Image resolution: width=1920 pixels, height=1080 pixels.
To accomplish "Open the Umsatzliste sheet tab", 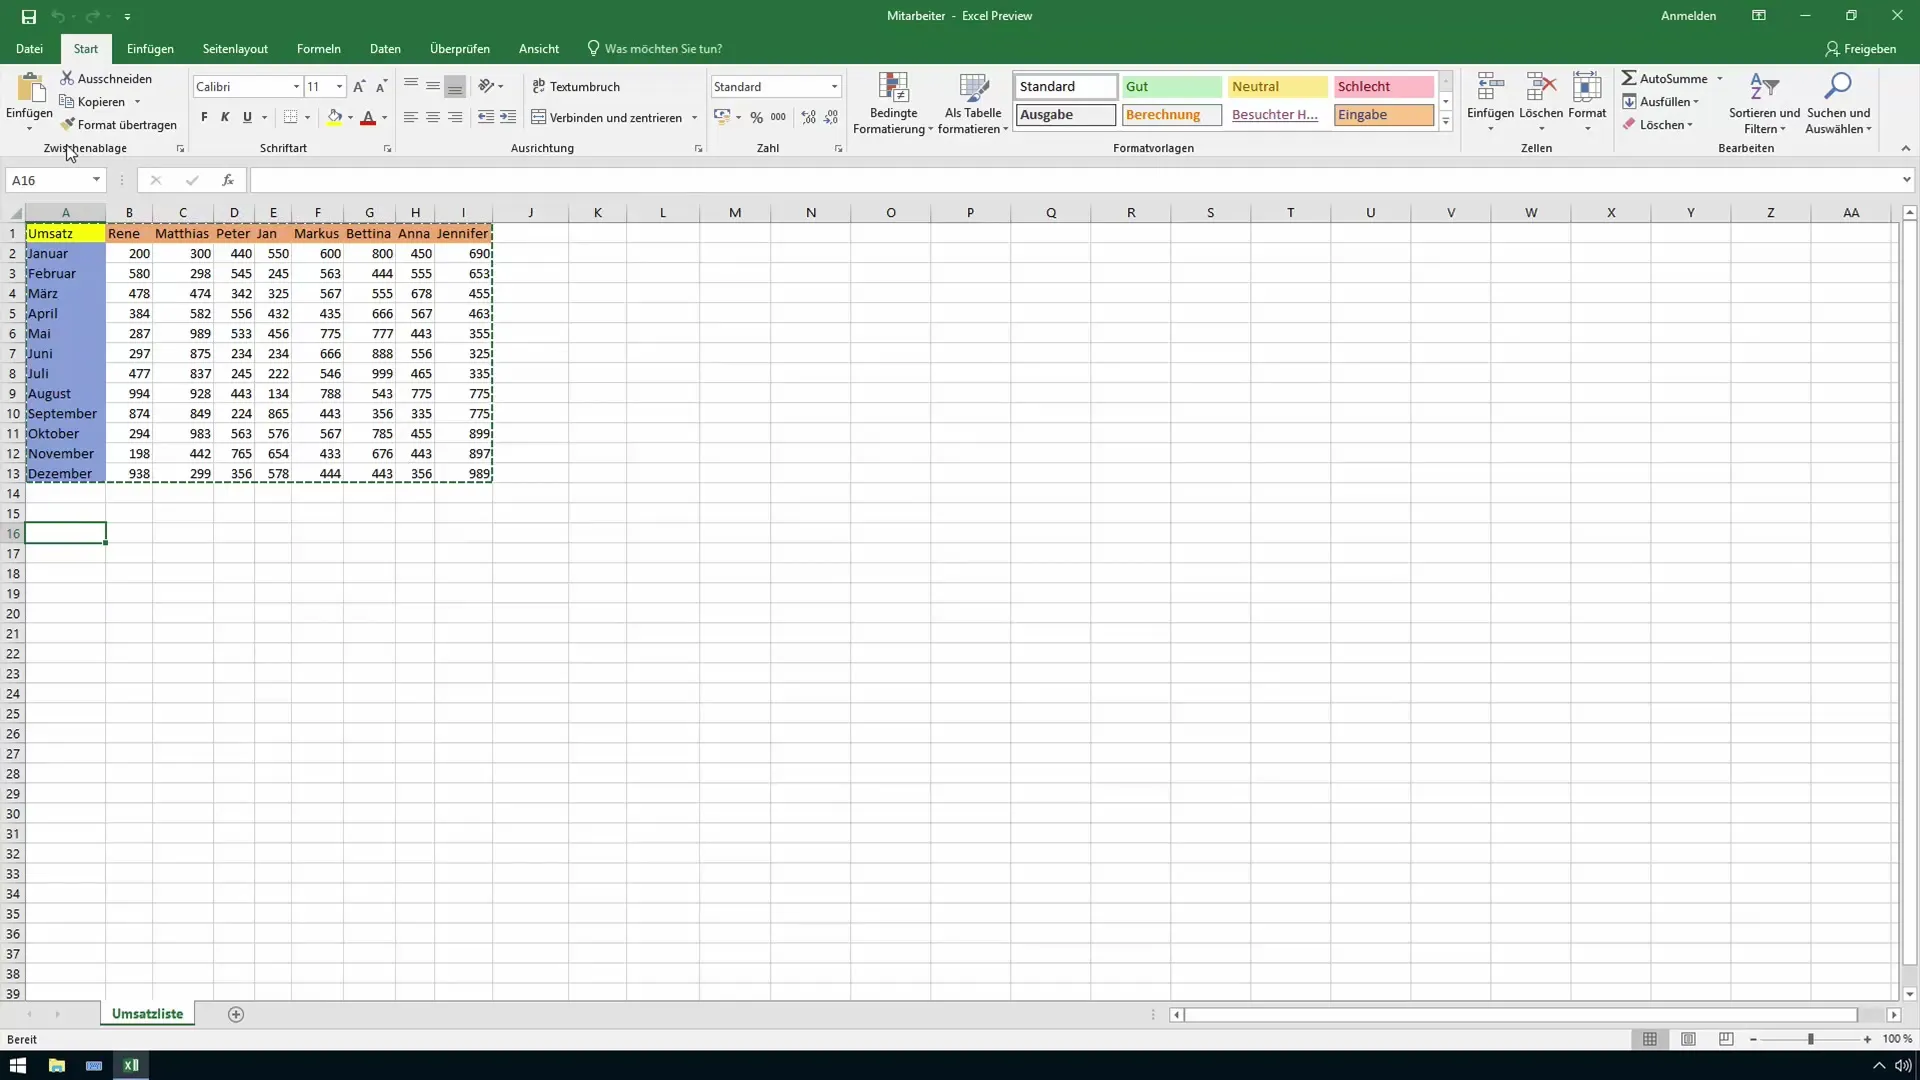I will [148, 1013].
